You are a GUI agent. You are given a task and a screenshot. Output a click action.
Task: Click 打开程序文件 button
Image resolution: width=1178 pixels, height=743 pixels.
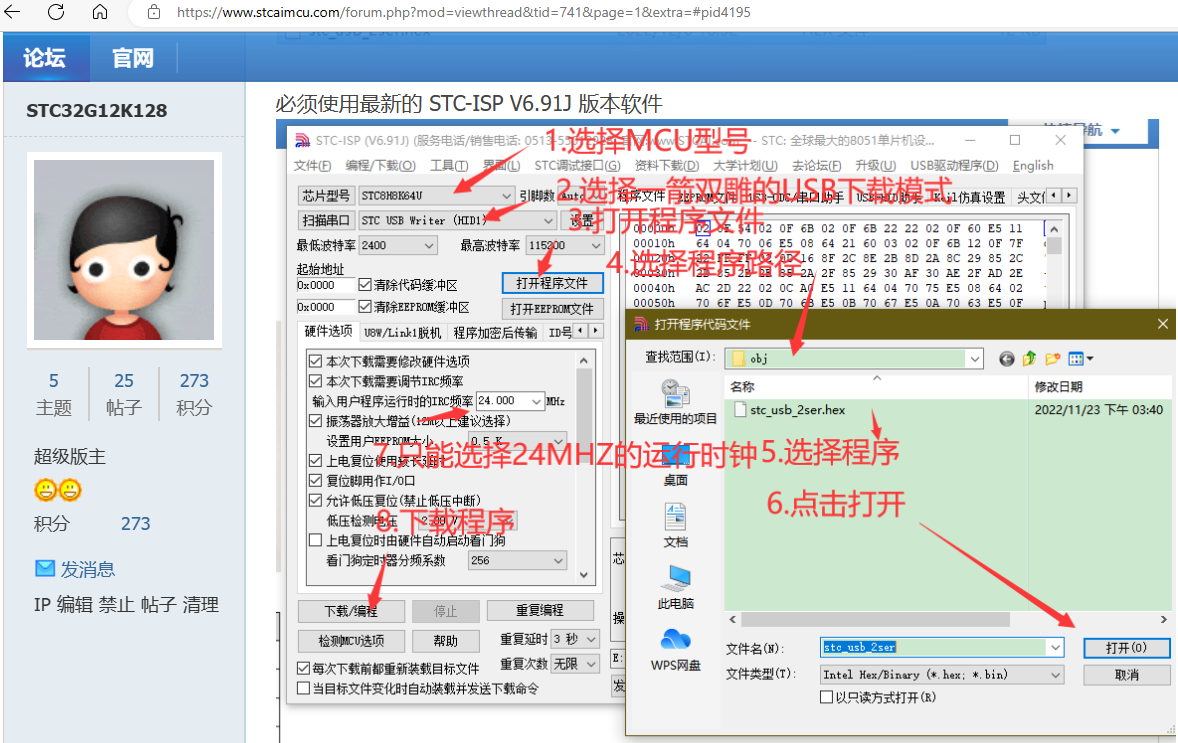point(552,283)
